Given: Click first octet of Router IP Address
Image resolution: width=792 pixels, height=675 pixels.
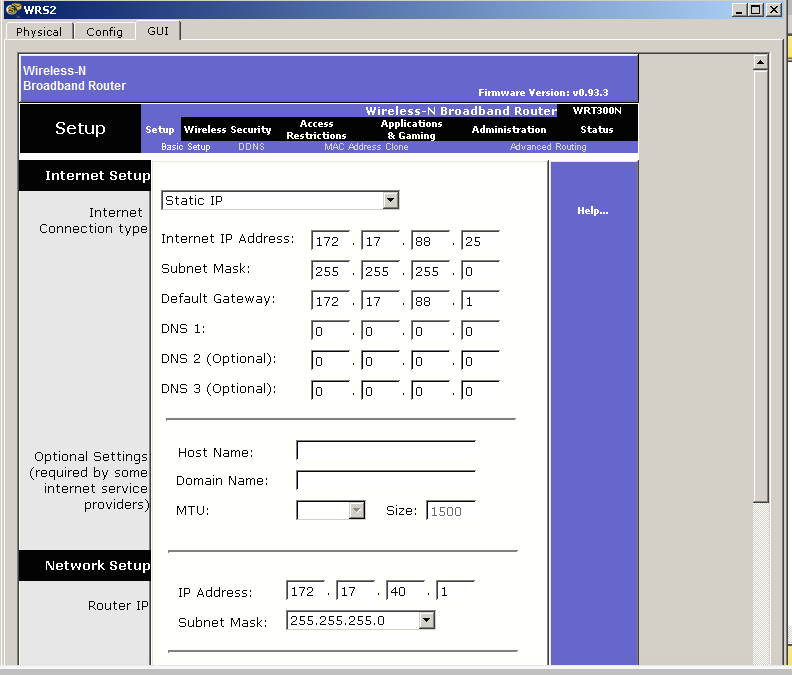Looking at the screenshot, I should click(305, 591).
